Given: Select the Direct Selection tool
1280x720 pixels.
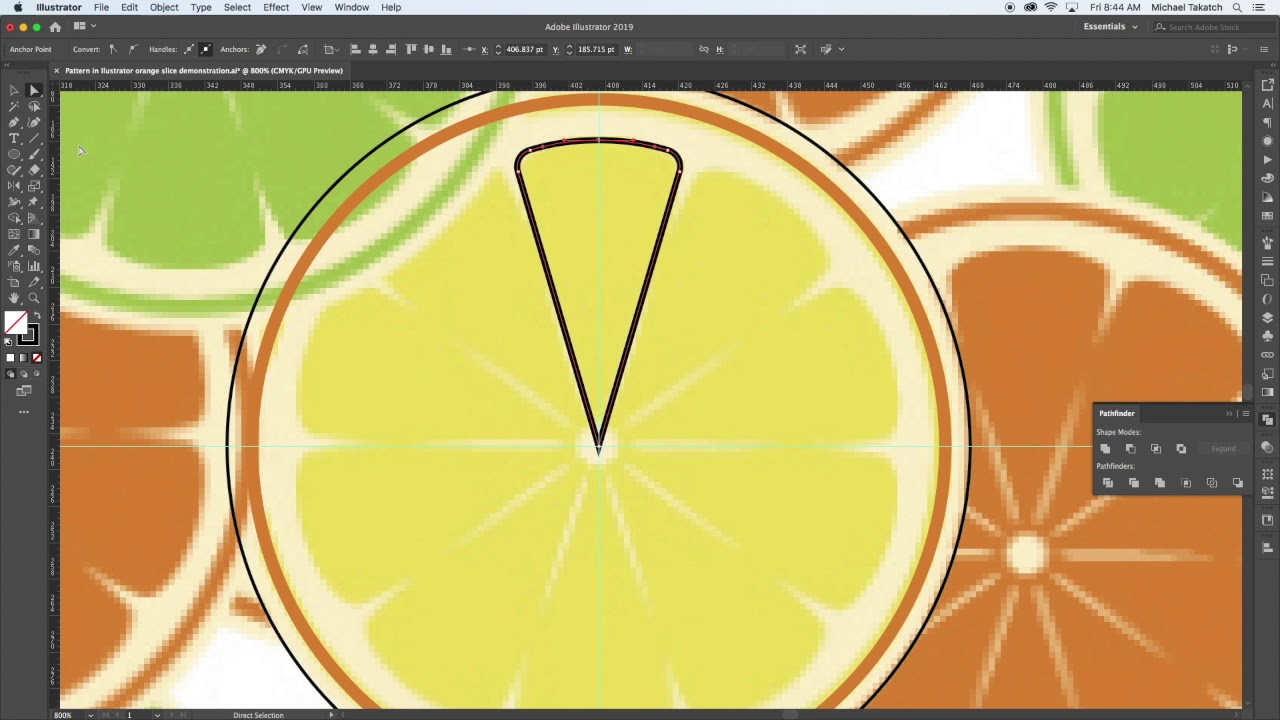Looking at the screenshot, I should 34,90.
